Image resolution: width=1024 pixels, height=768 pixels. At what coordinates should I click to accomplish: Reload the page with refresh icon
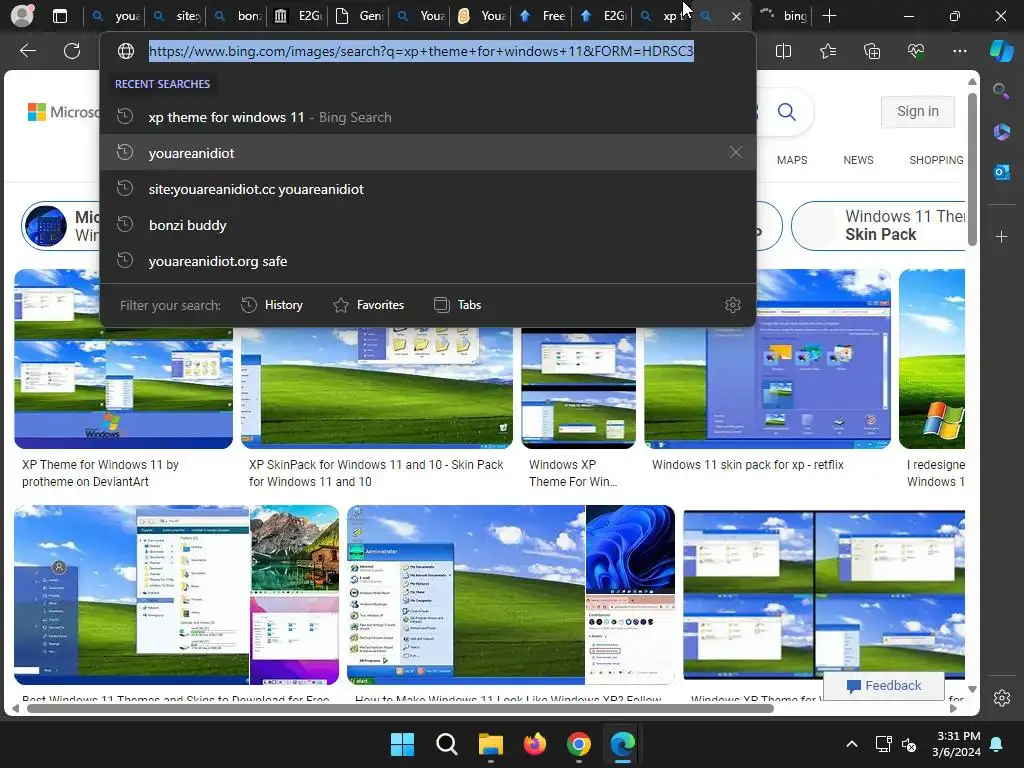point(72,51)
